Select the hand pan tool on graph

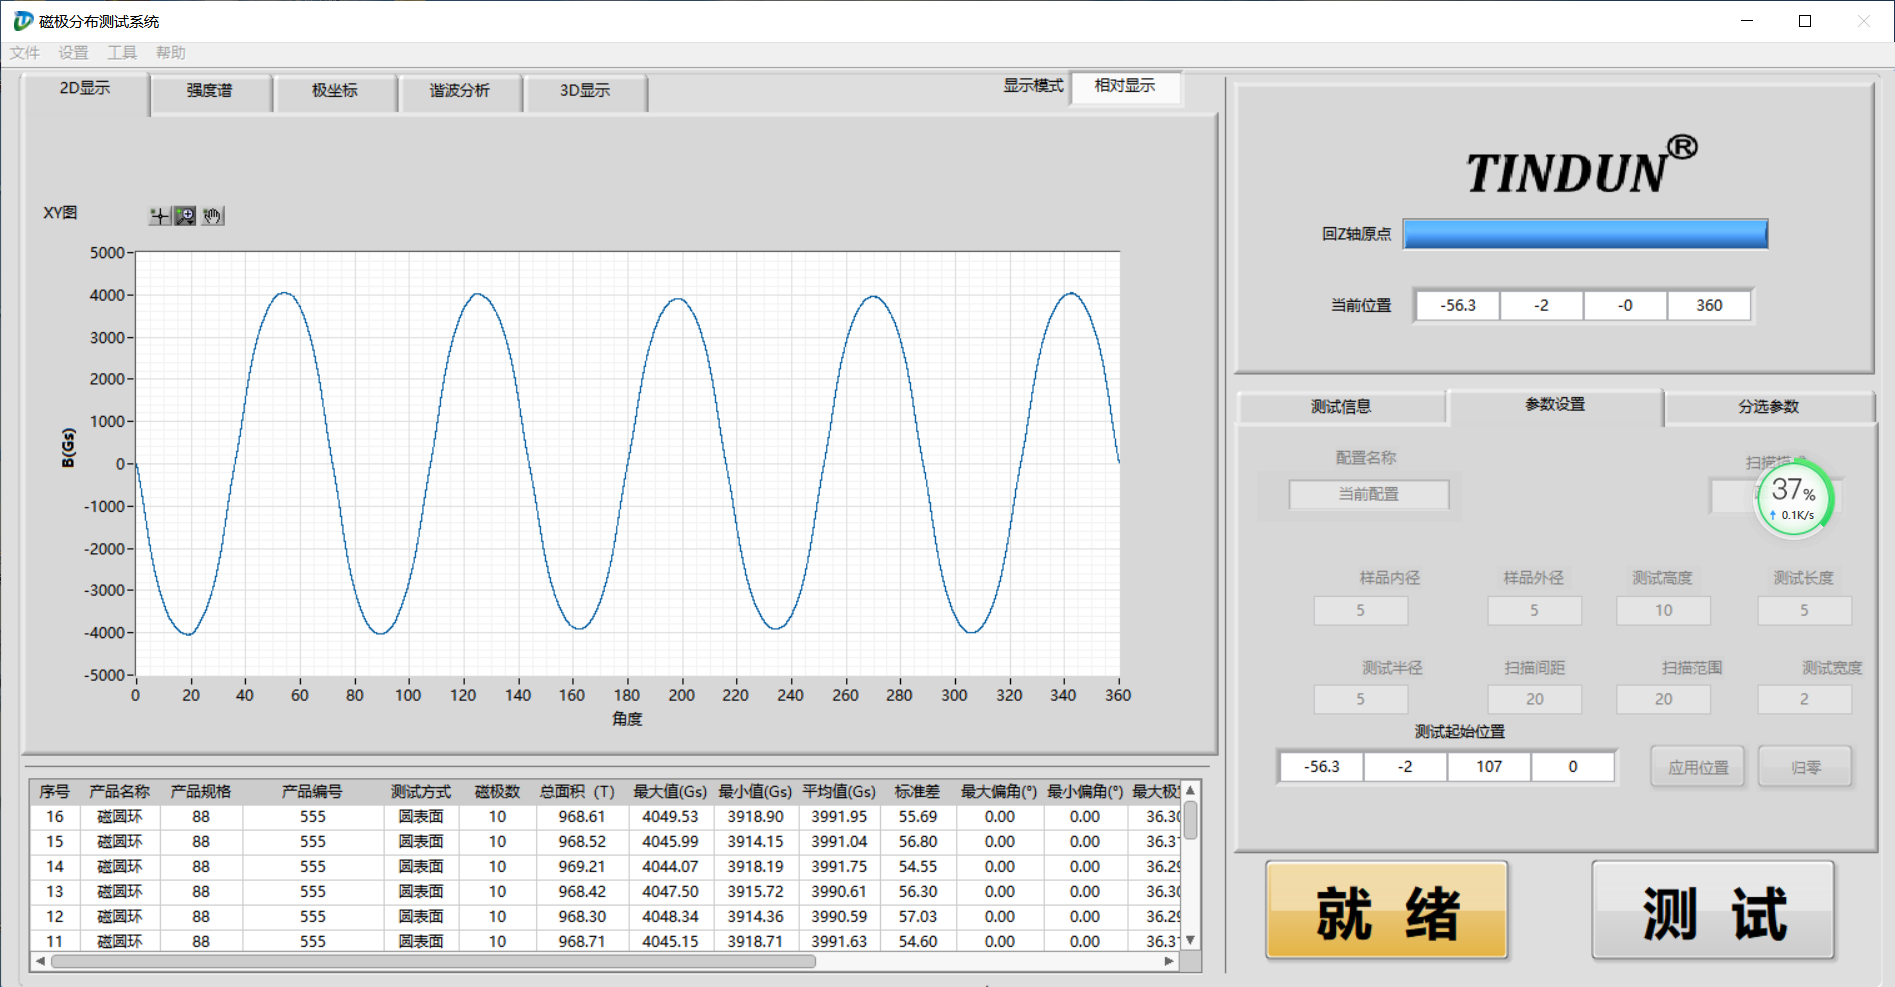coord(212,216)
